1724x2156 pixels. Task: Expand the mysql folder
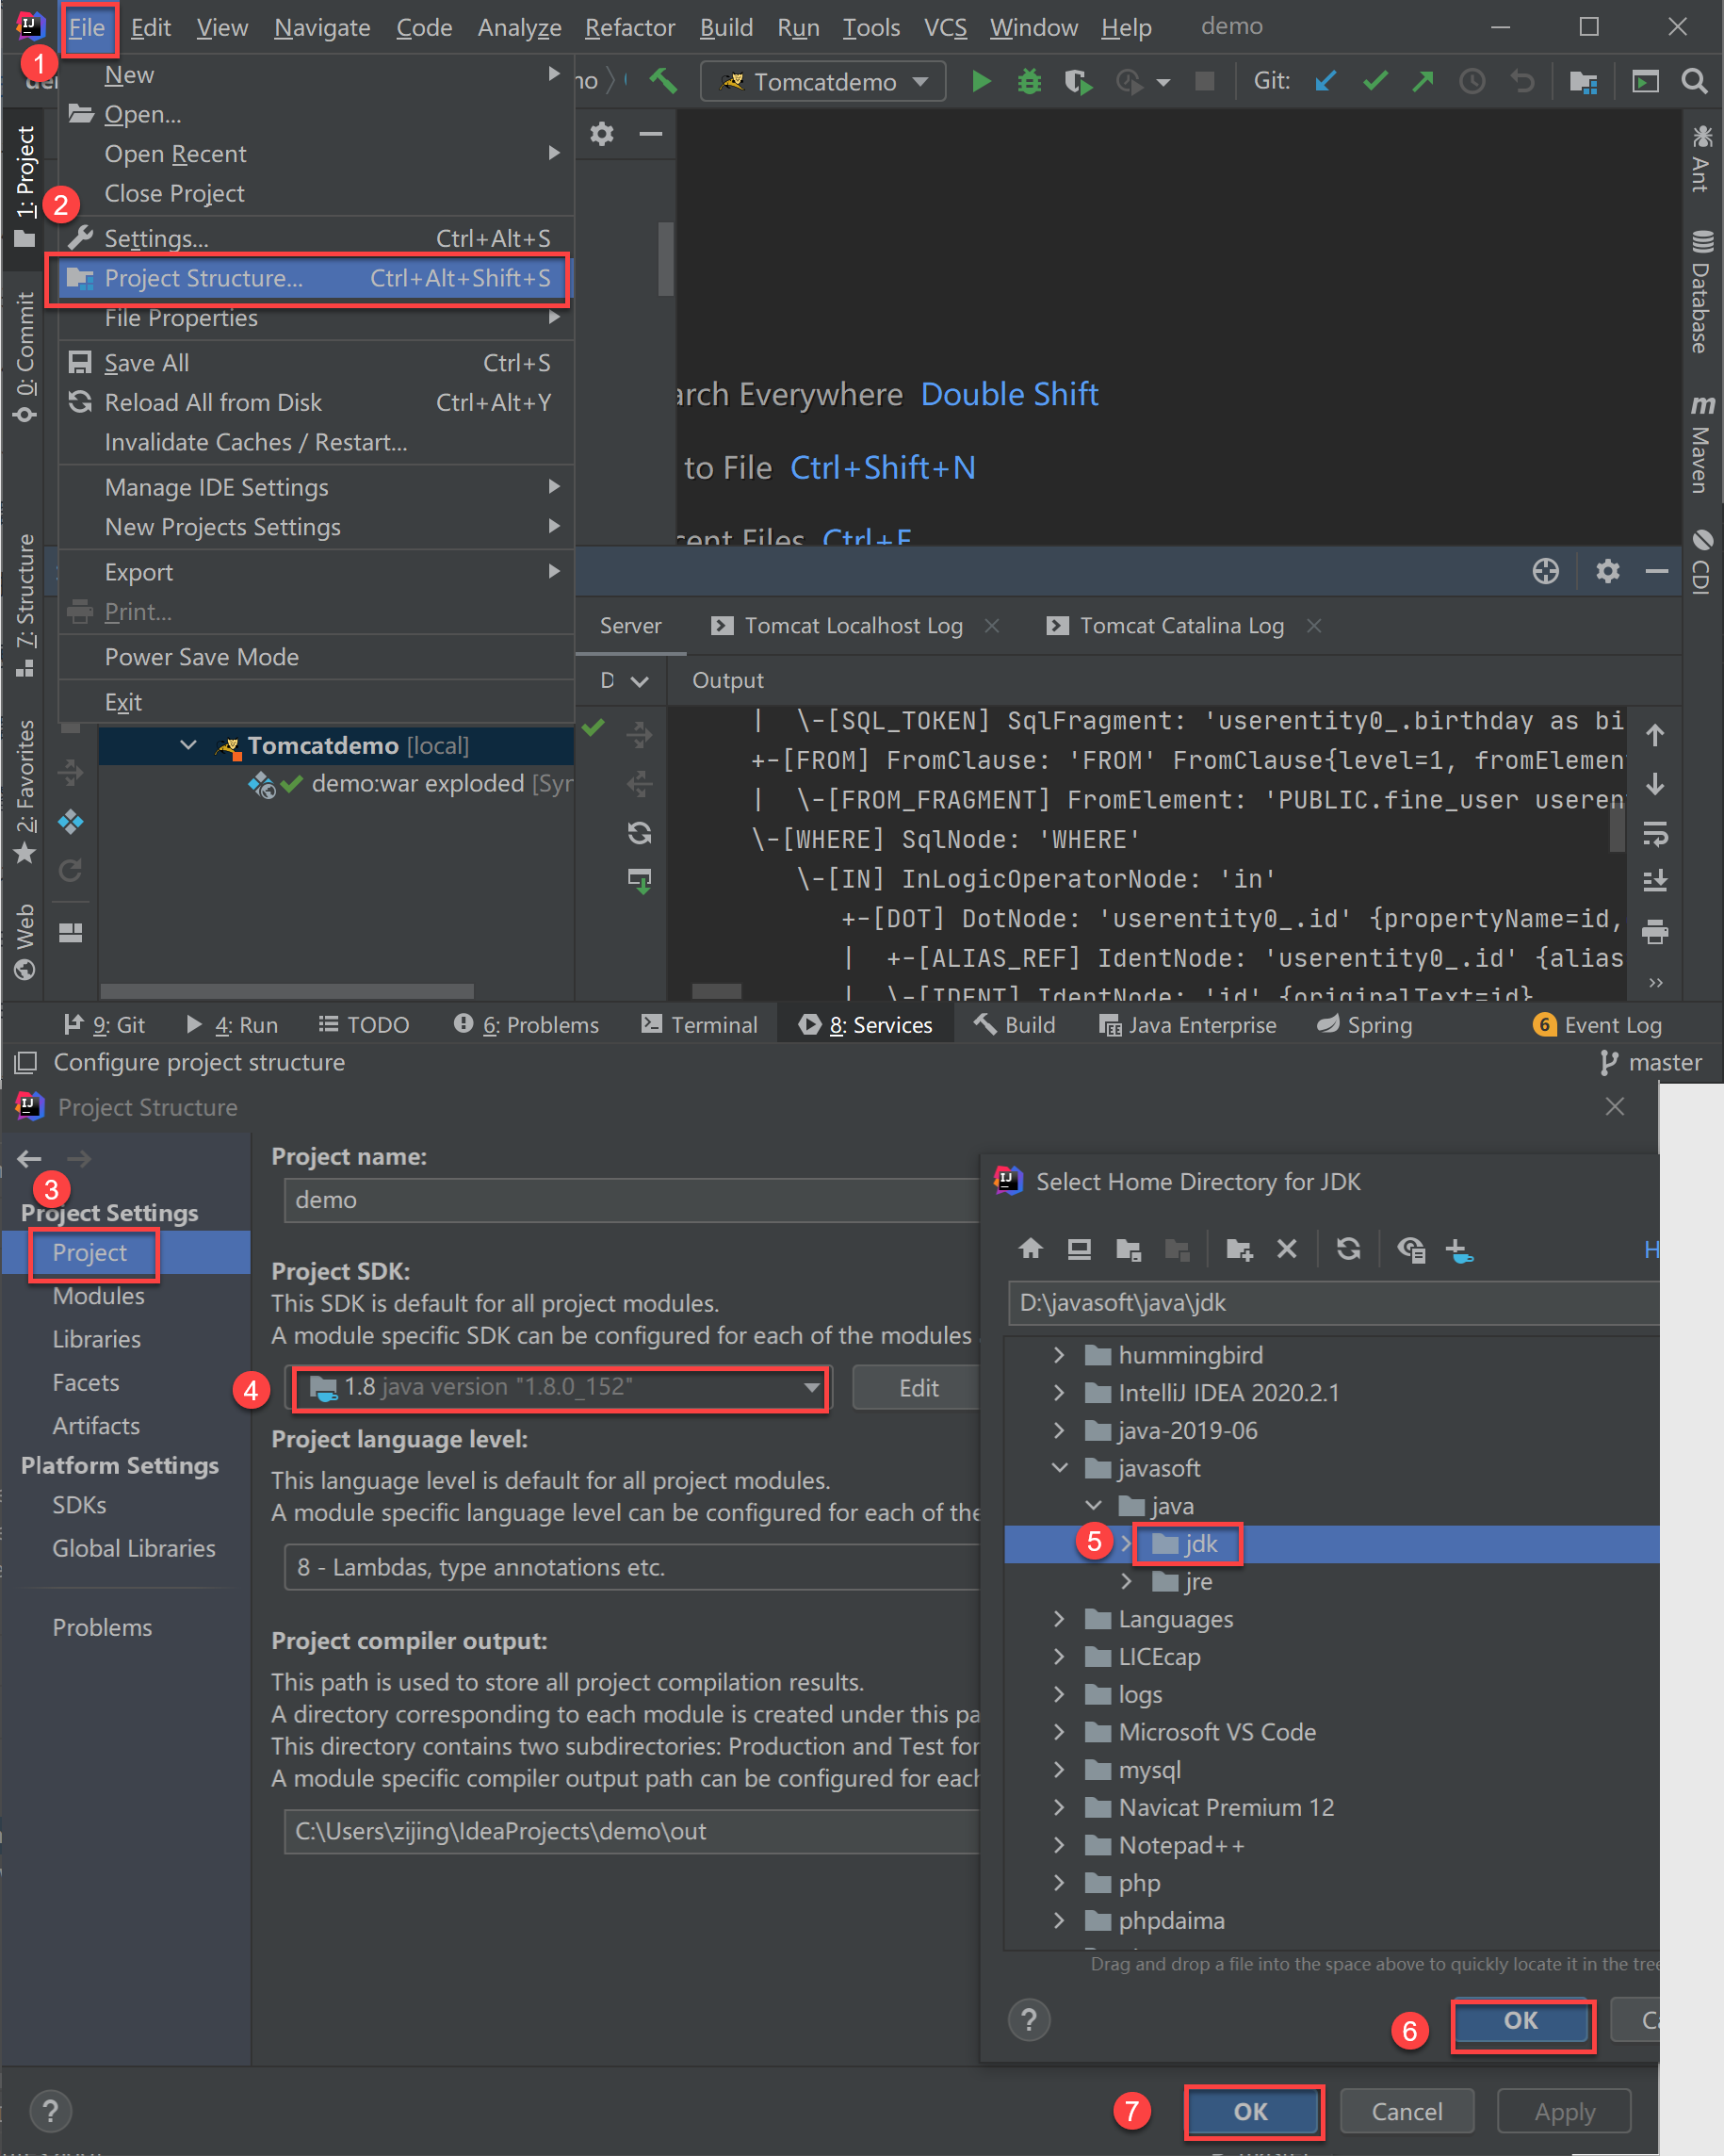[x=1059, y=1769]
